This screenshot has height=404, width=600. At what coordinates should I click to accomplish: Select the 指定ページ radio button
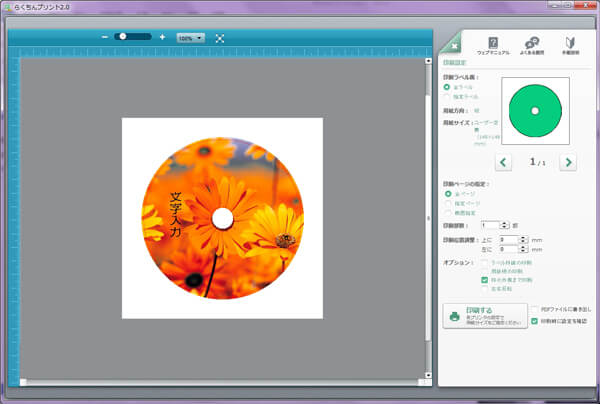click(x=448, y=203)
